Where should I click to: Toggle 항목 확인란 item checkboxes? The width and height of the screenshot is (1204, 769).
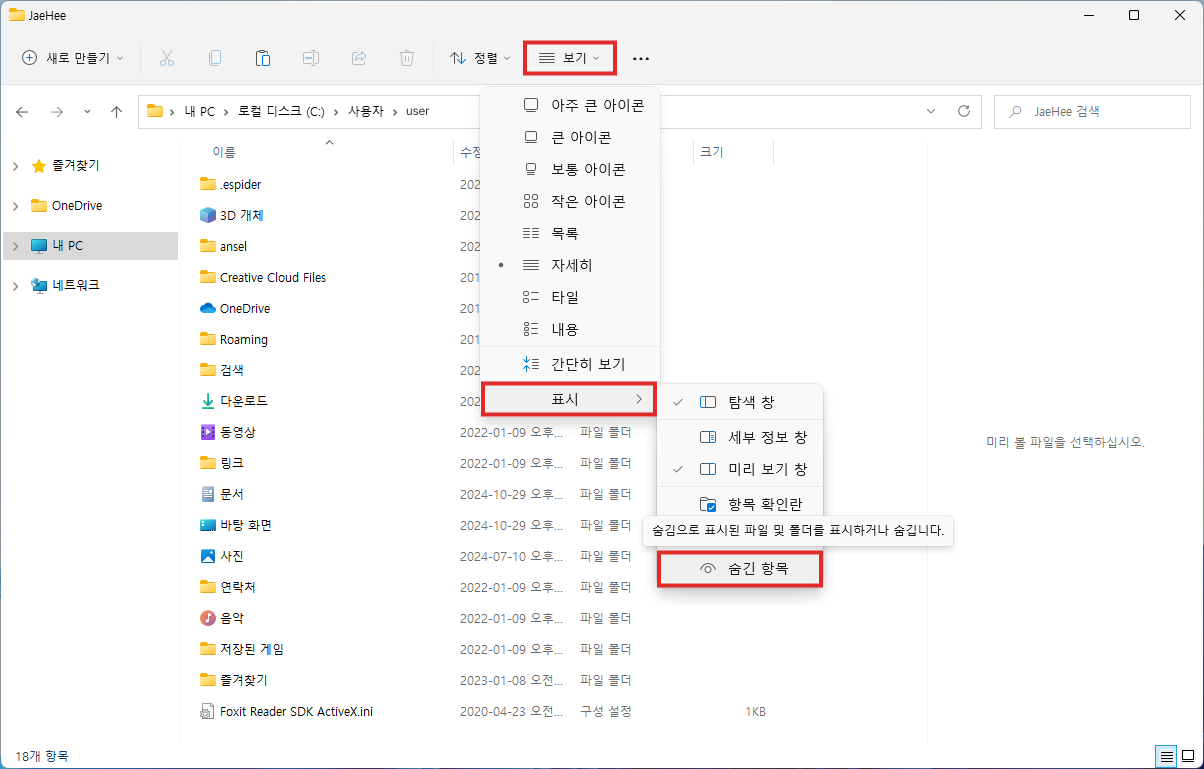pyautogui.click(x=740, y=504)
